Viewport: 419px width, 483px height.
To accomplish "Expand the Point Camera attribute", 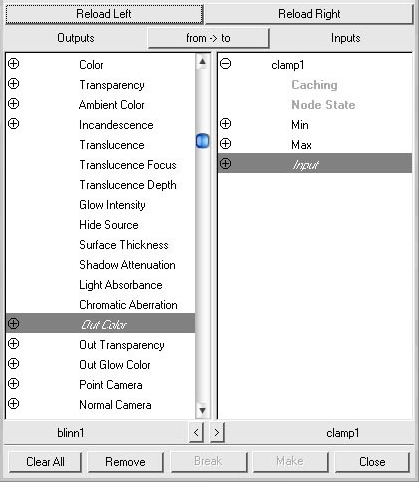I will coord(13,384).
